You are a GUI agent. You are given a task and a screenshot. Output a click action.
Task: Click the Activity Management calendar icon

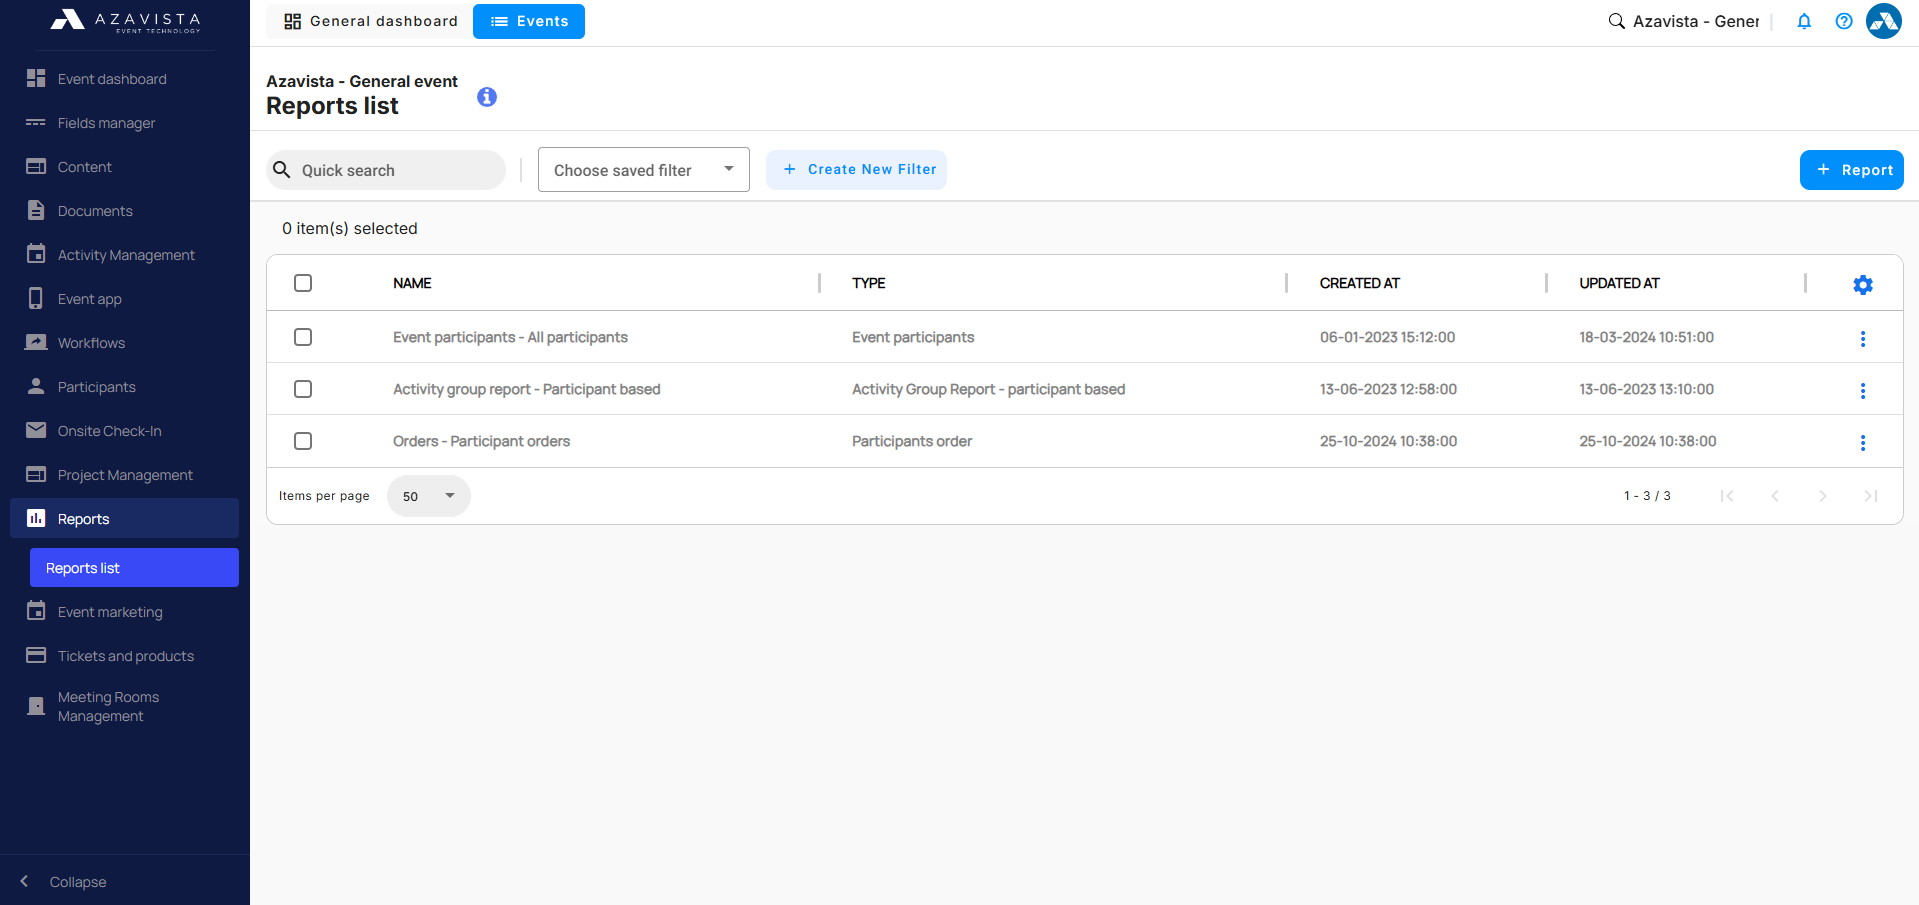(36, 254)
